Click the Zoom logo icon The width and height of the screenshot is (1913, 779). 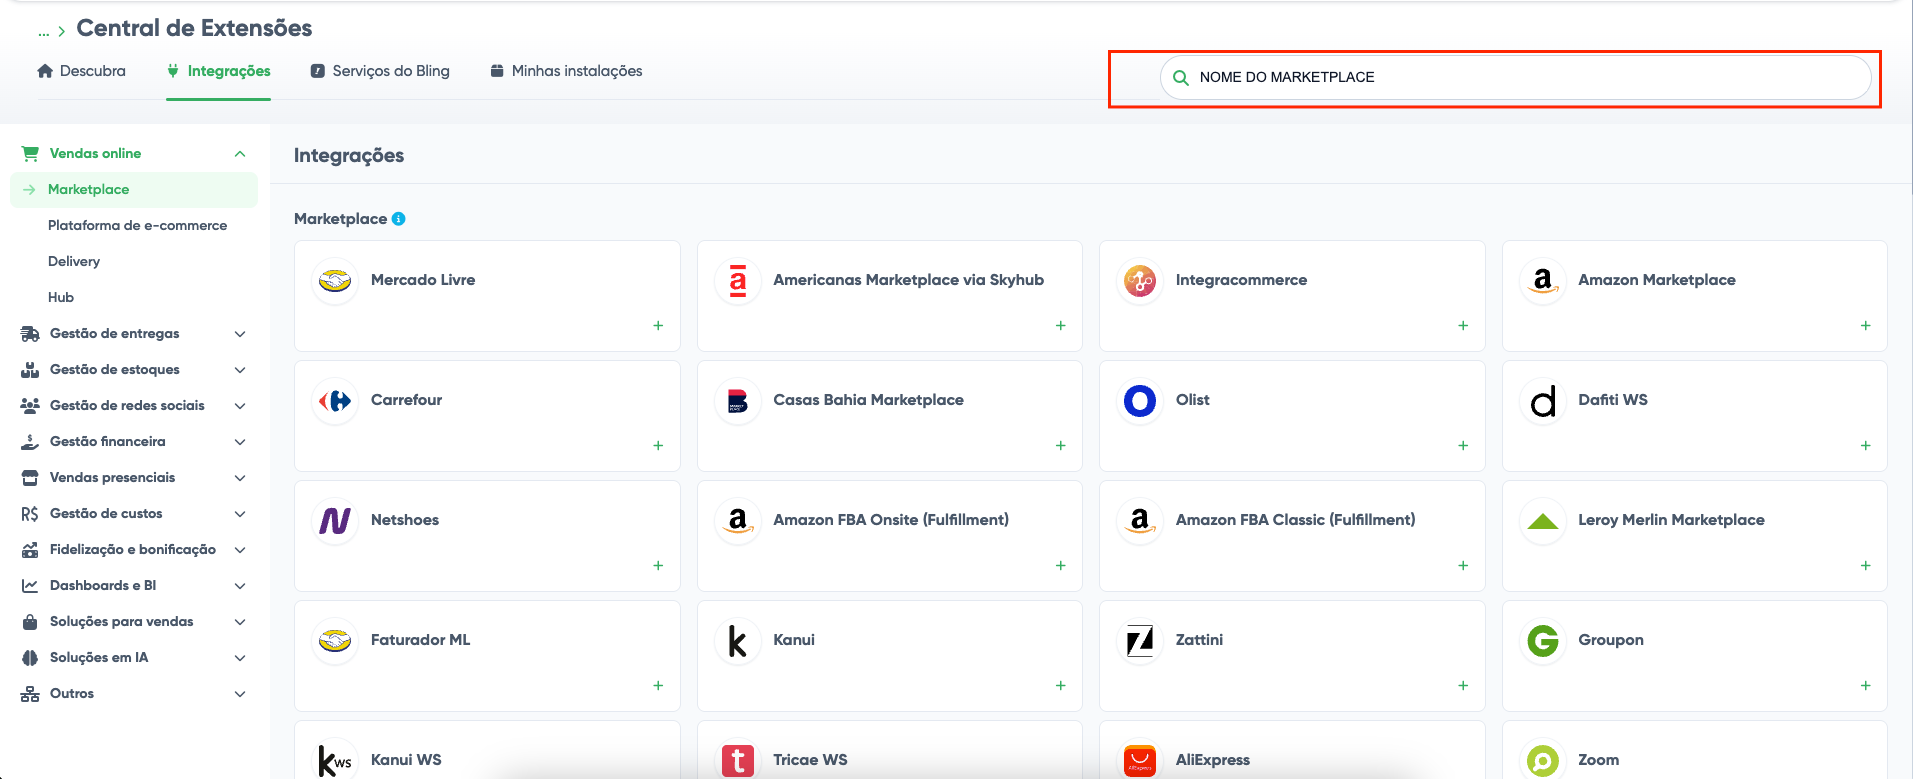1543,760
